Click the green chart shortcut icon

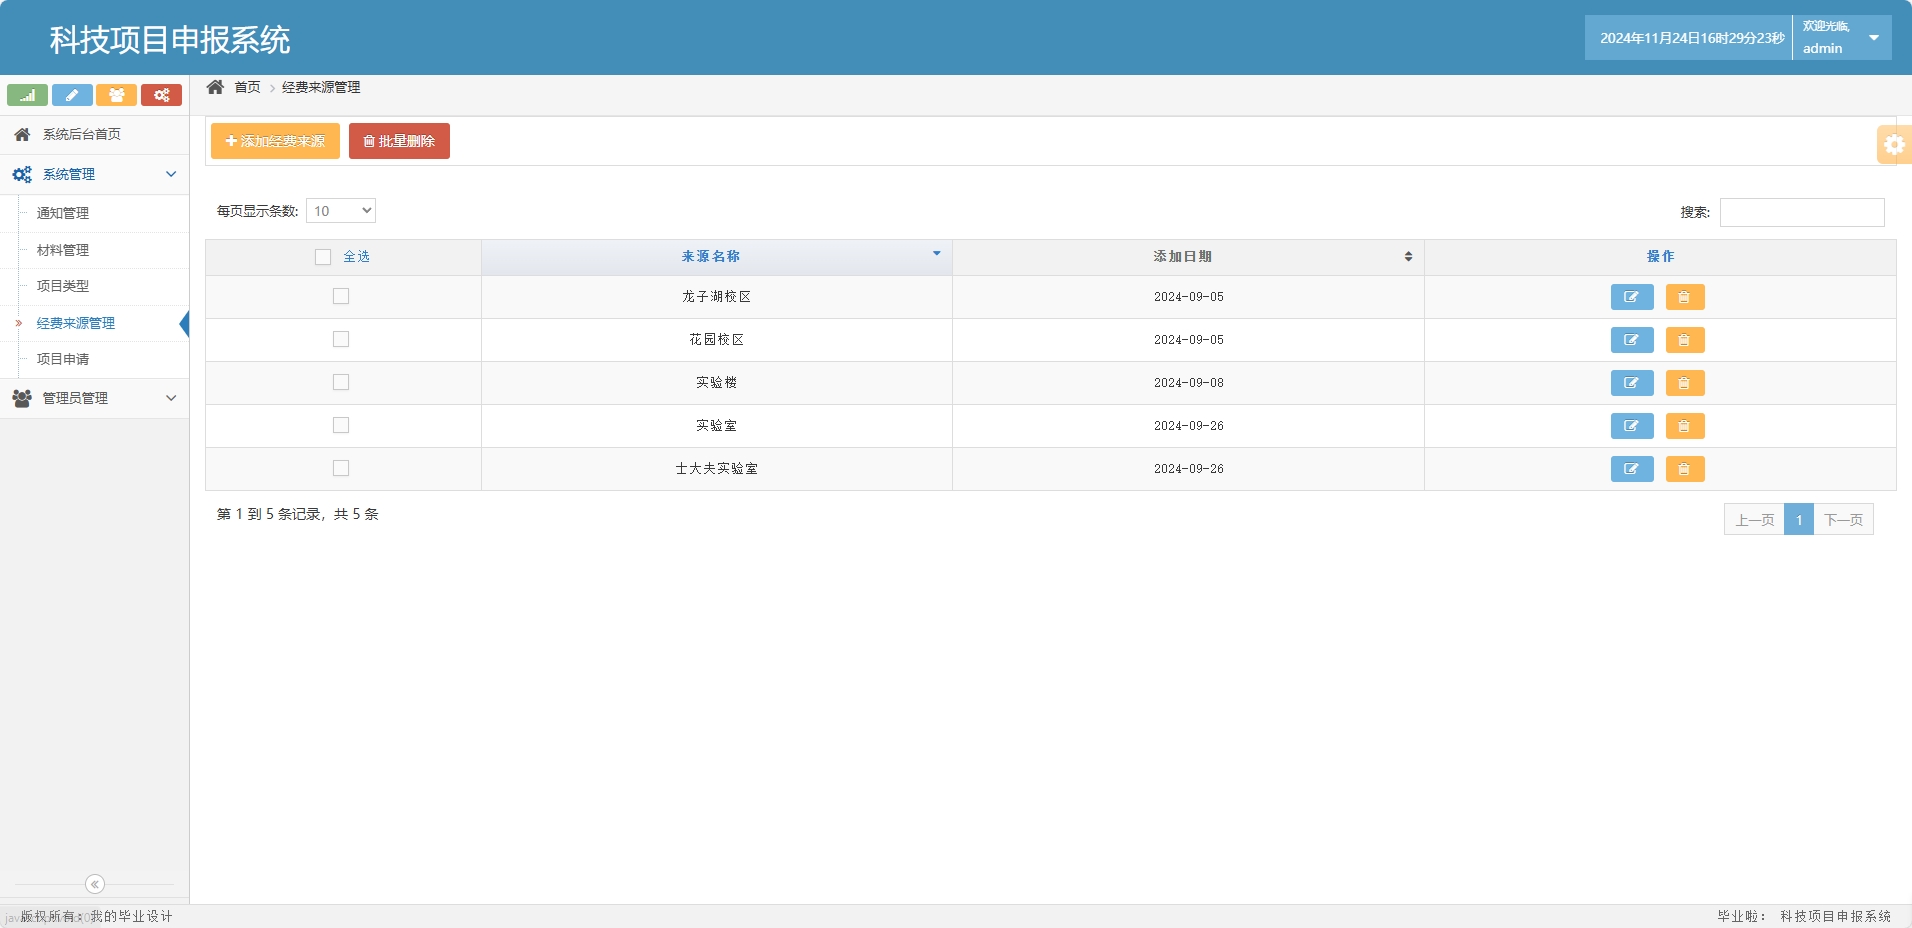pyautogui.click(x=27, y=95)
